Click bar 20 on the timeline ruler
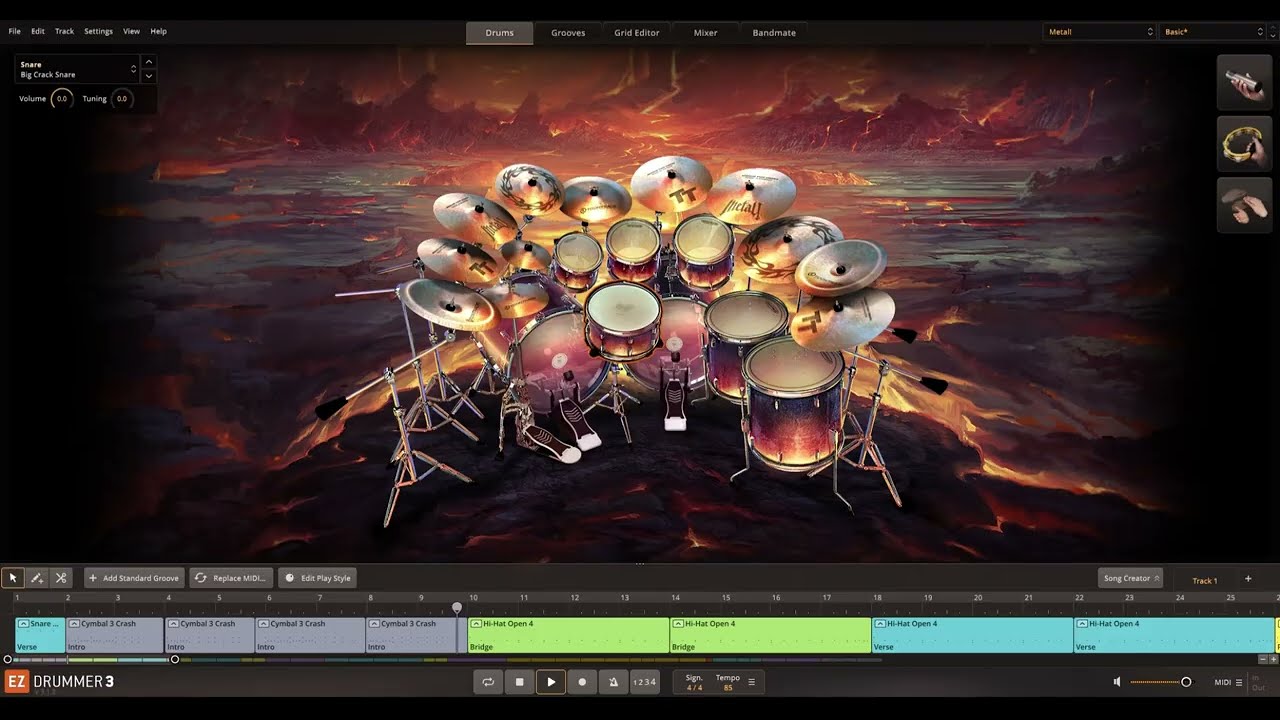Image resolution: width=1280 pixels, height=720 pixels. (x=978, y=598)
